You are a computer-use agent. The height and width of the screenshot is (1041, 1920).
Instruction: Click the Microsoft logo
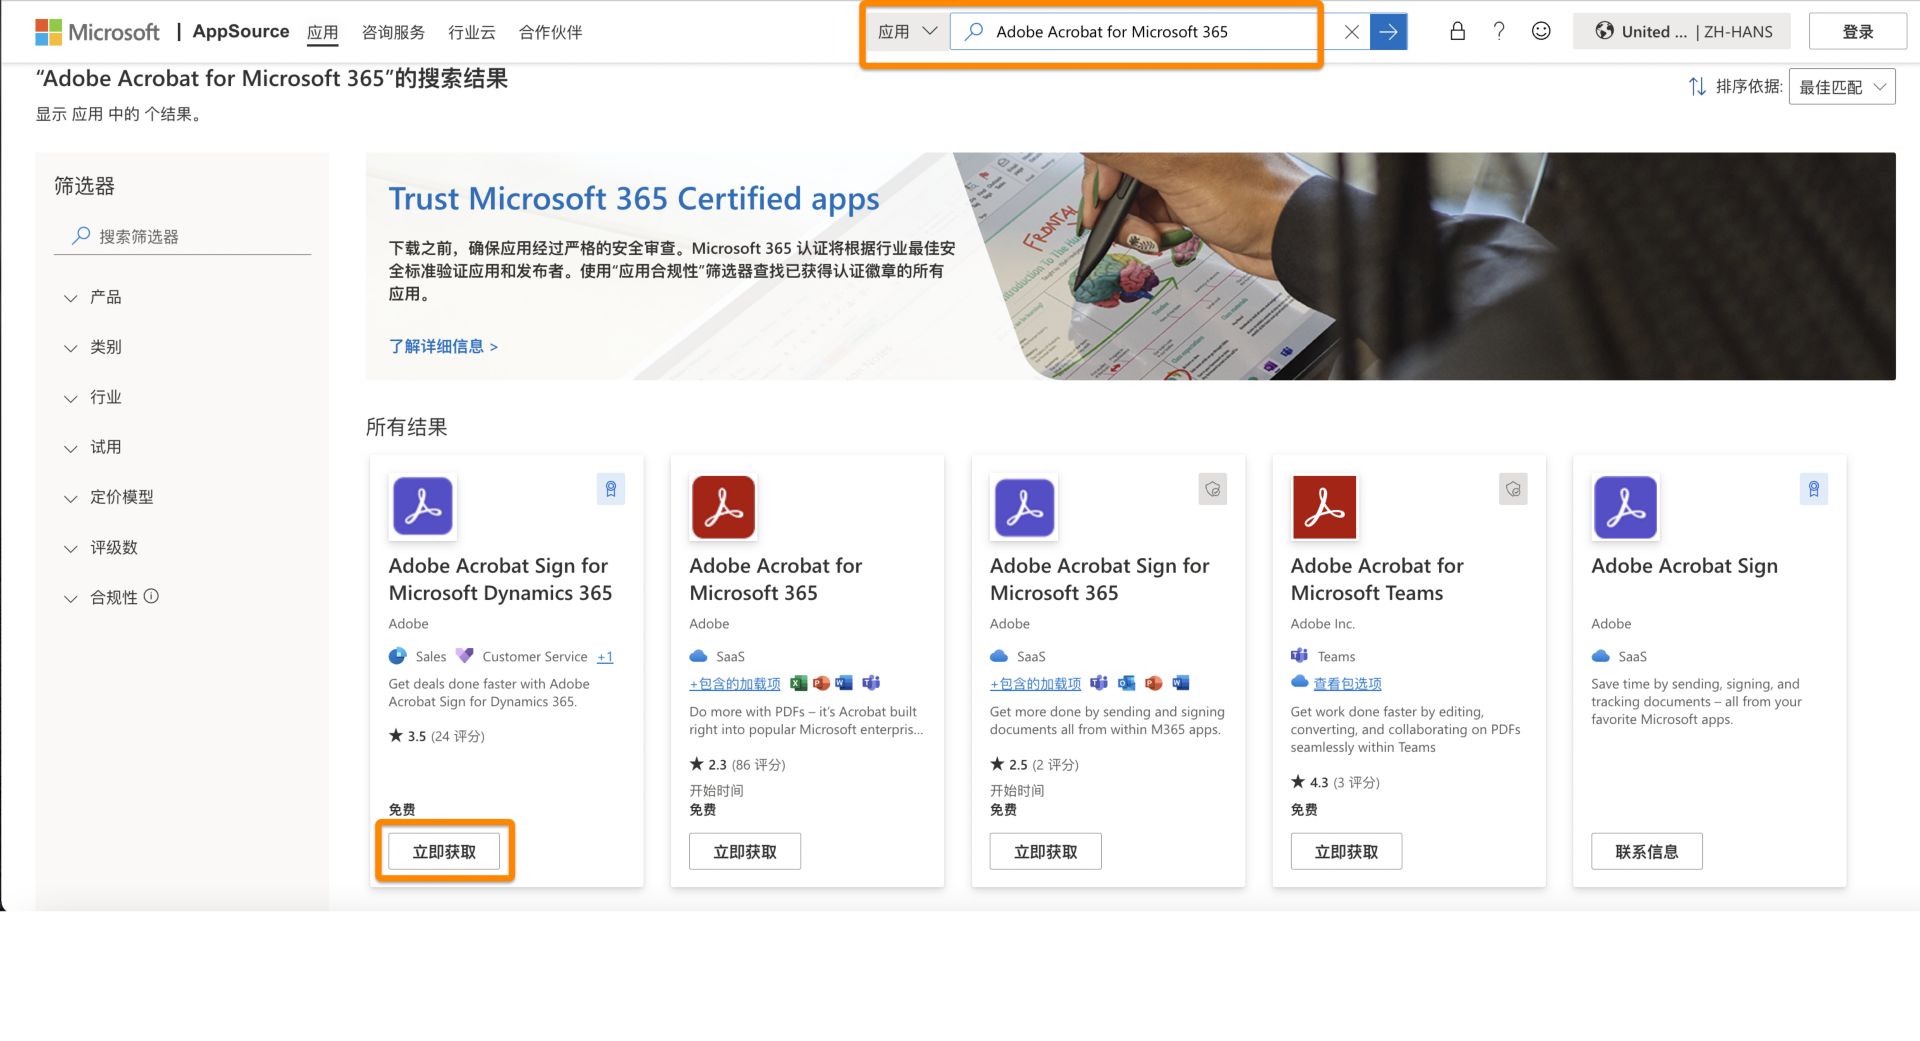pos(97,32)
